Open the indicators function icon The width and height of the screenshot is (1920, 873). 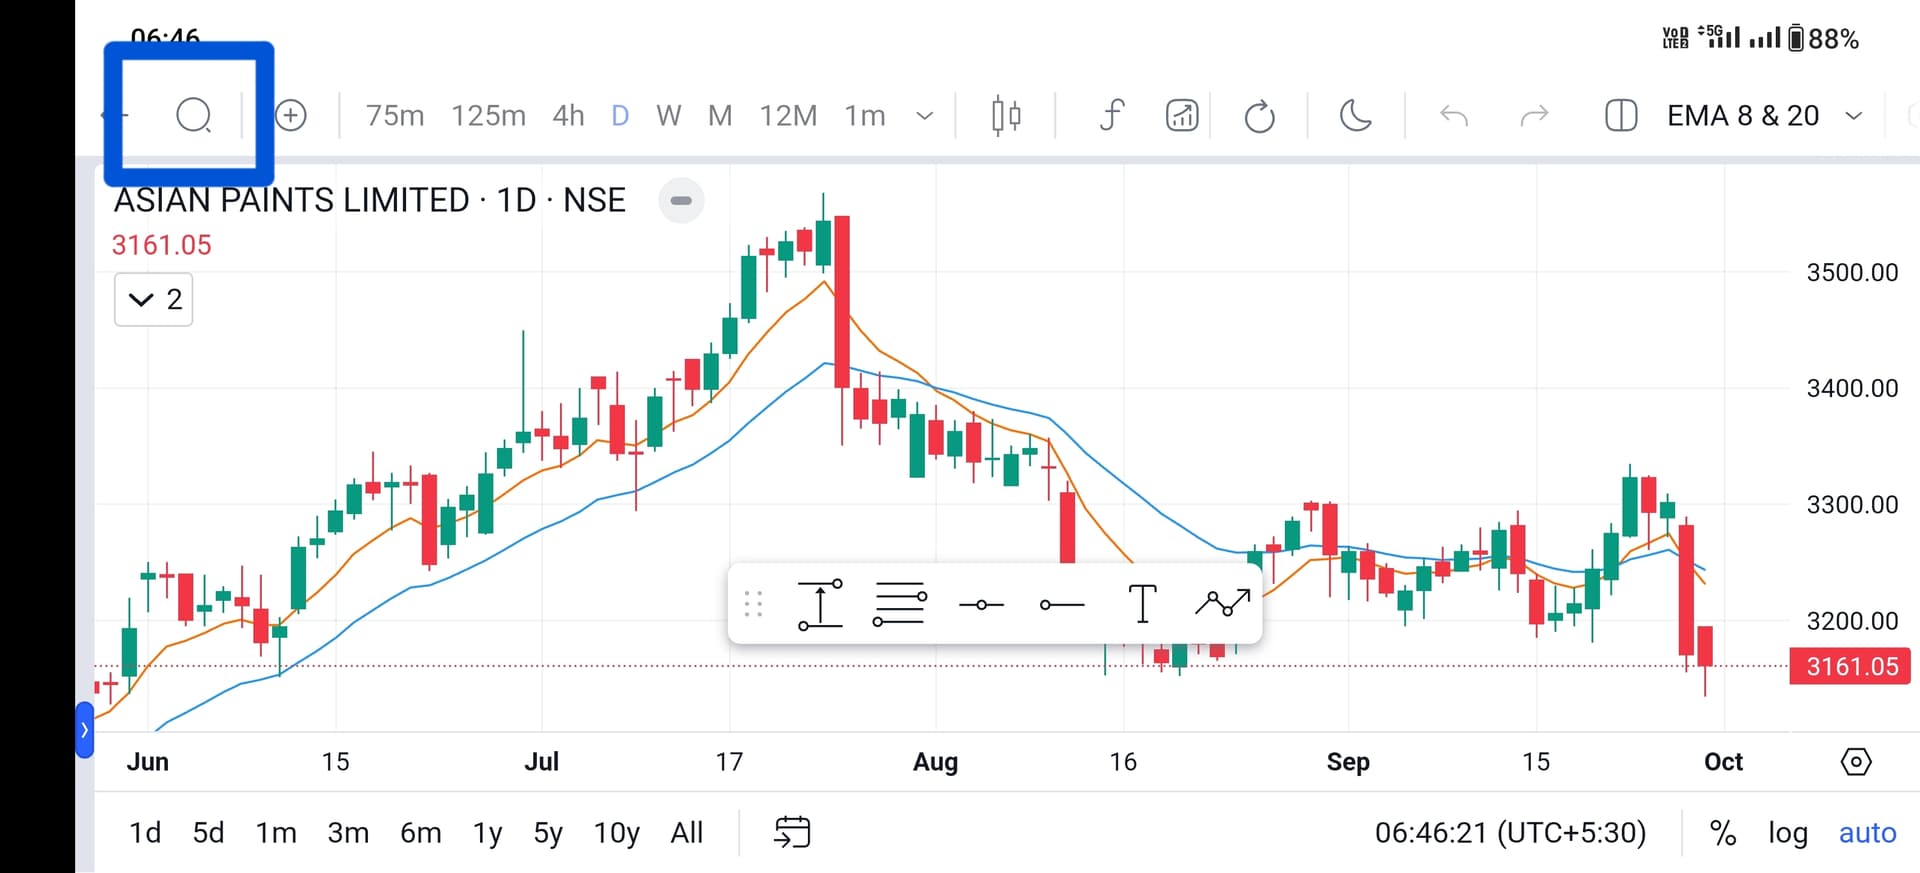(x=1111, y=116)
